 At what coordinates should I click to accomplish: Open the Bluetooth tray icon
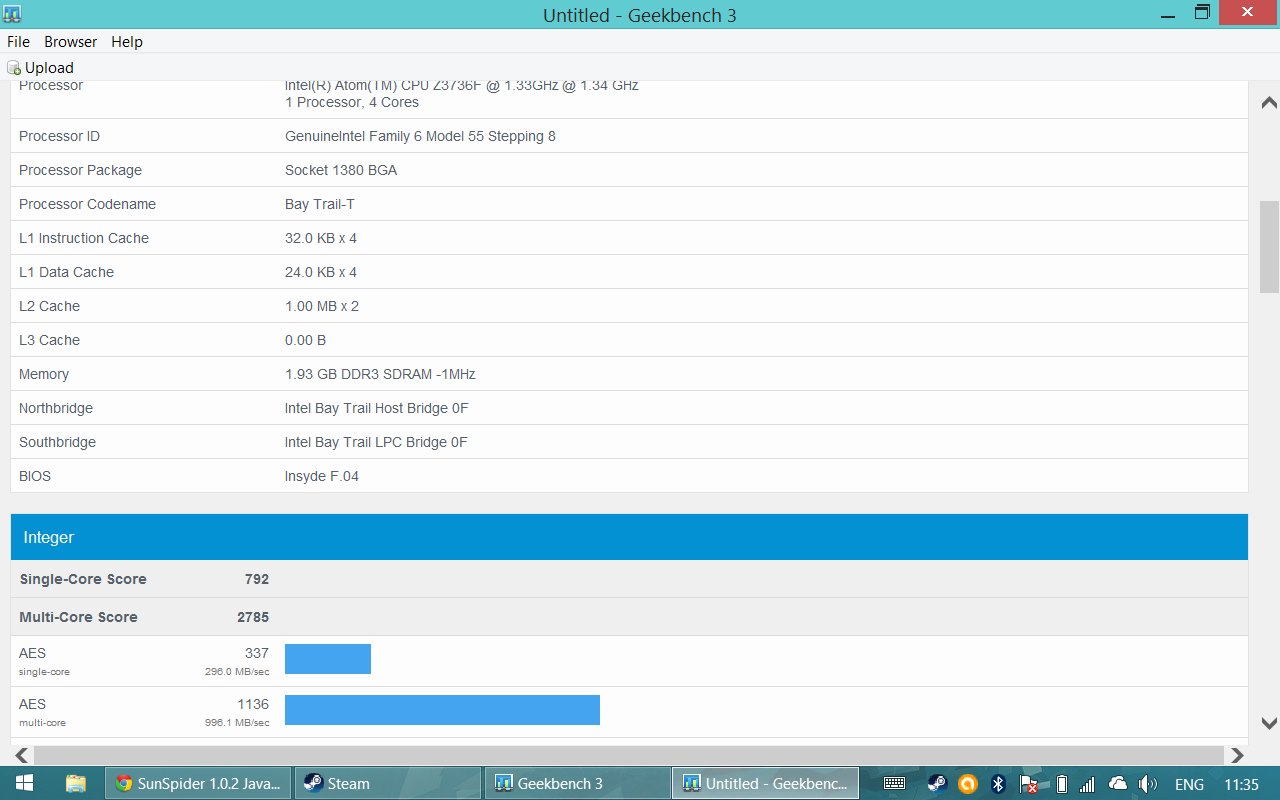pos(997,783)
